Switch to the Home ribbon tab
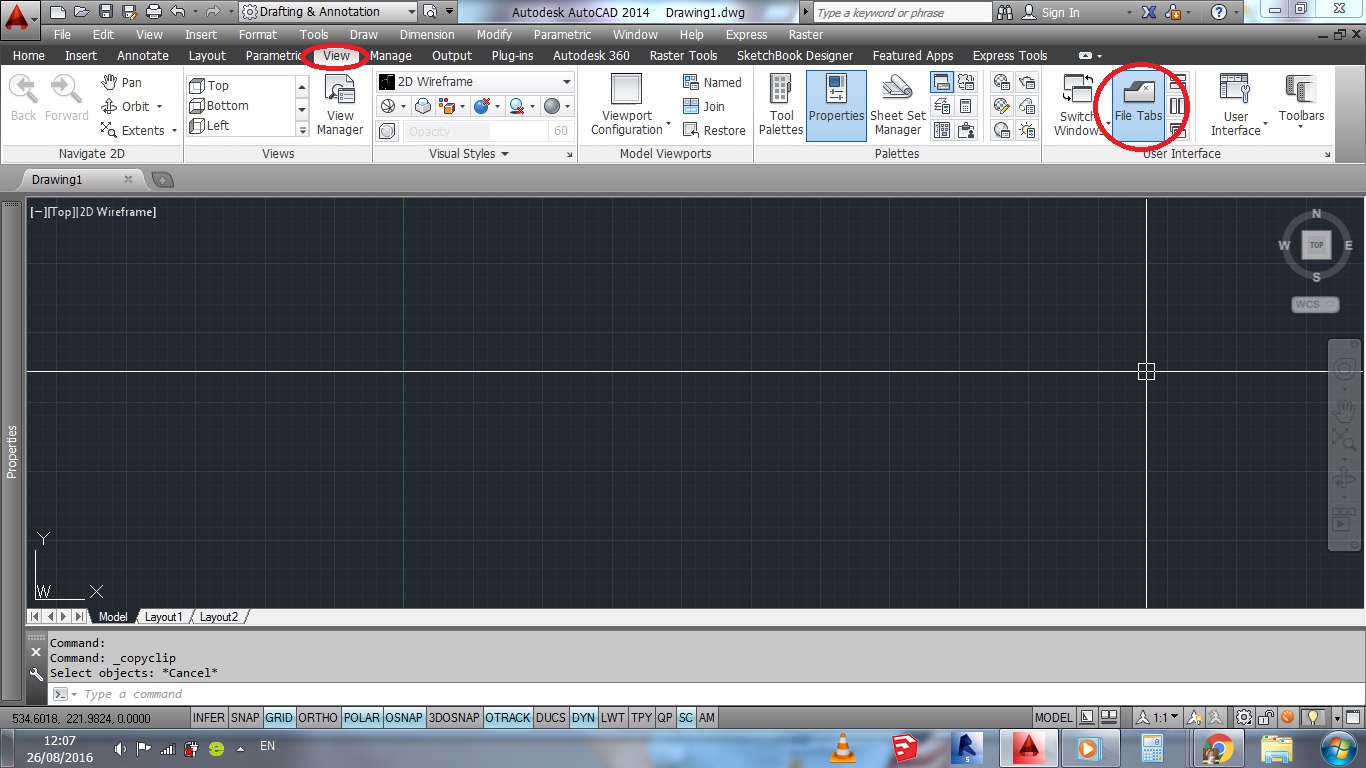The height and width of the screenshot is (768, 1366). click(x=28, y=56)
